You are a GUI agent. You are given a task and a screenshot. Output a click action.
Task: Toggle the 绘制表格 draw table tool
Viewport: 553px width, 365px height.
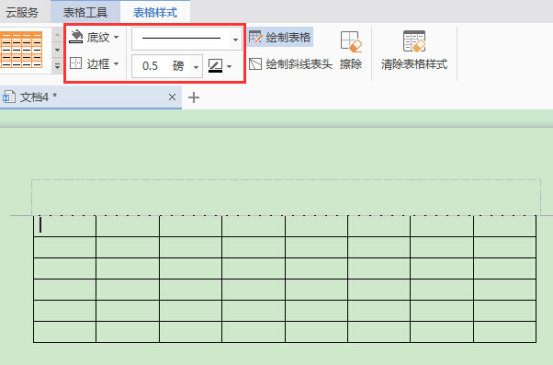click(x=280, y=37)
